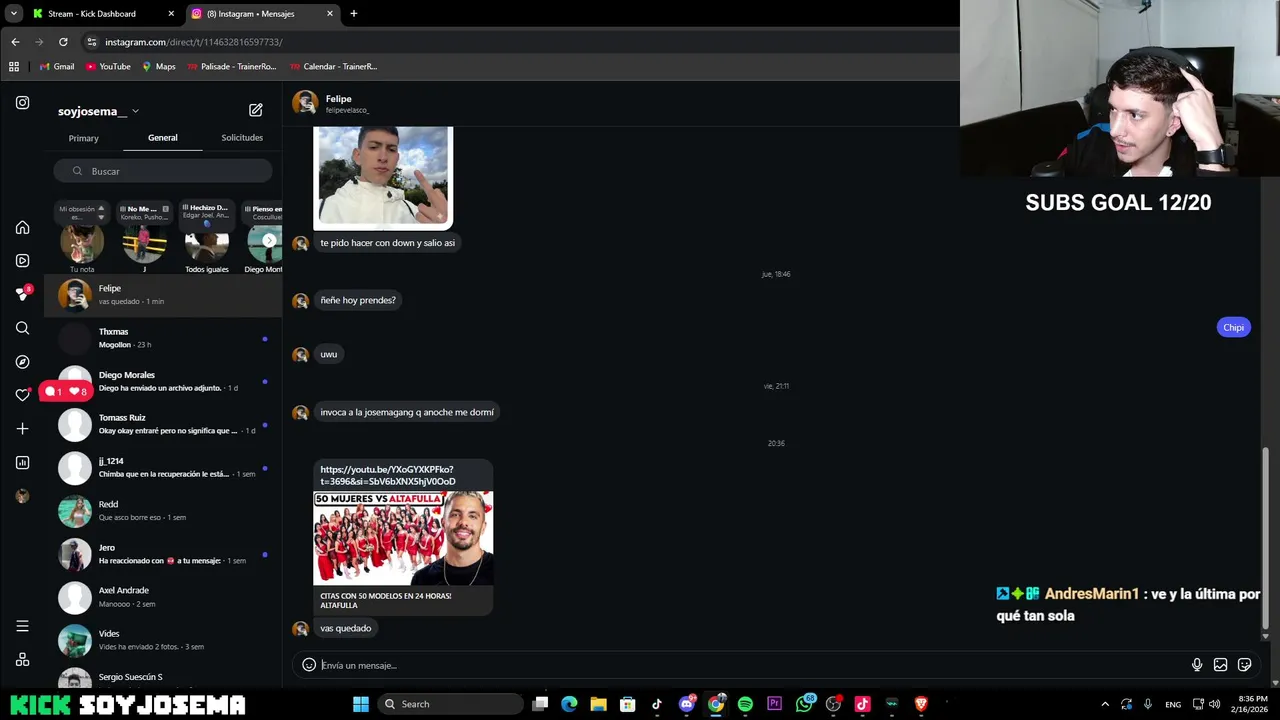Open Explore compass icon

point(22,362)
